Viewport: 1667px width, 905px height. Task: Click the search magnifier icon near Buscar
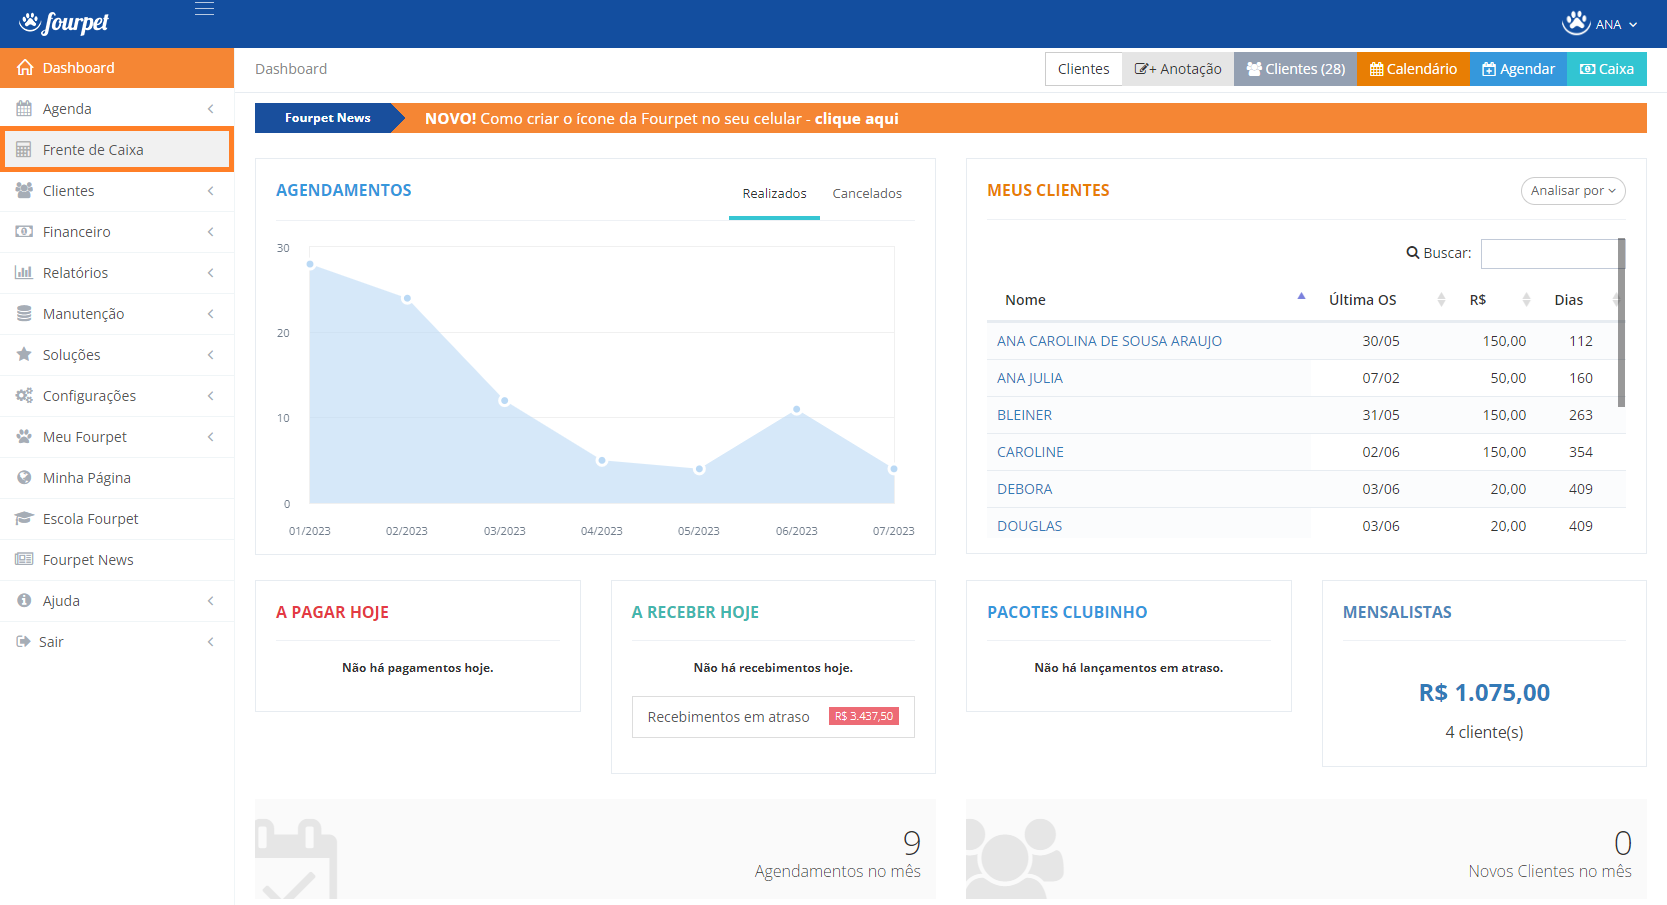(1413, 253)
